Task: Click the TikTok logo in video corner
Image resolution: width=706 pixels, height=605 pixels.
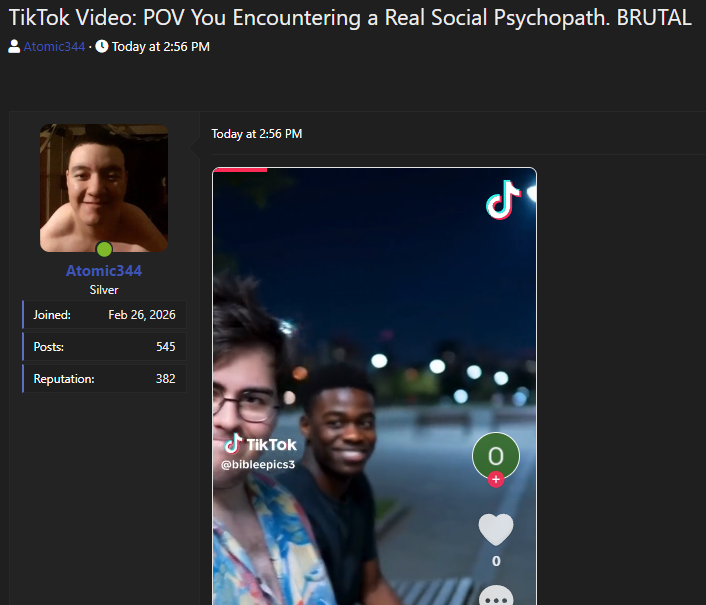Action: pyautogui.click(x=503, y=199)
